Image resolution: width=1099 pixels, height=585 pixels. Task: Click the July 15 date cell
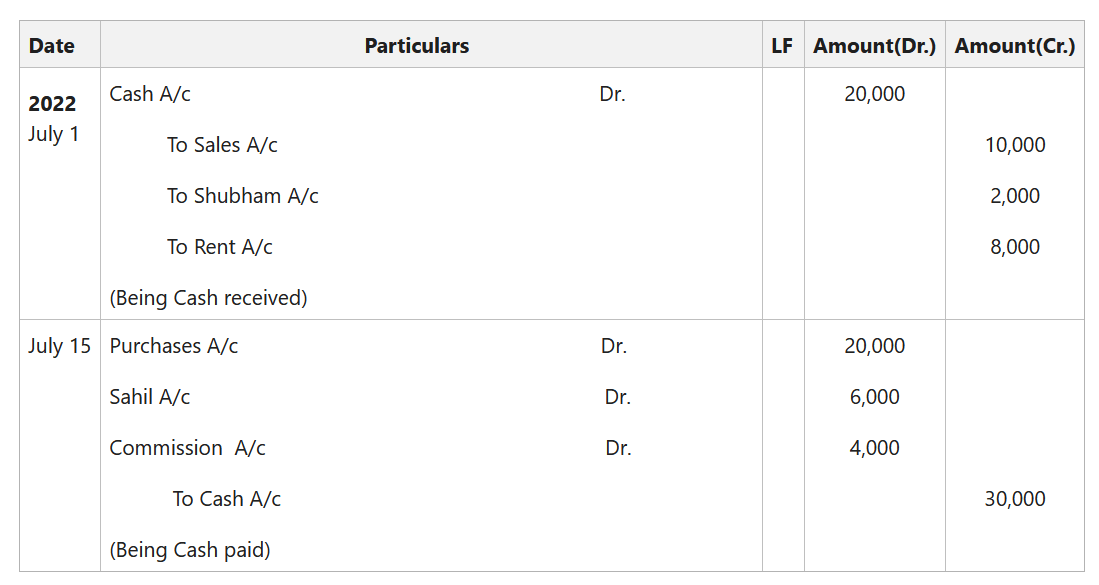tap(60, 346)
